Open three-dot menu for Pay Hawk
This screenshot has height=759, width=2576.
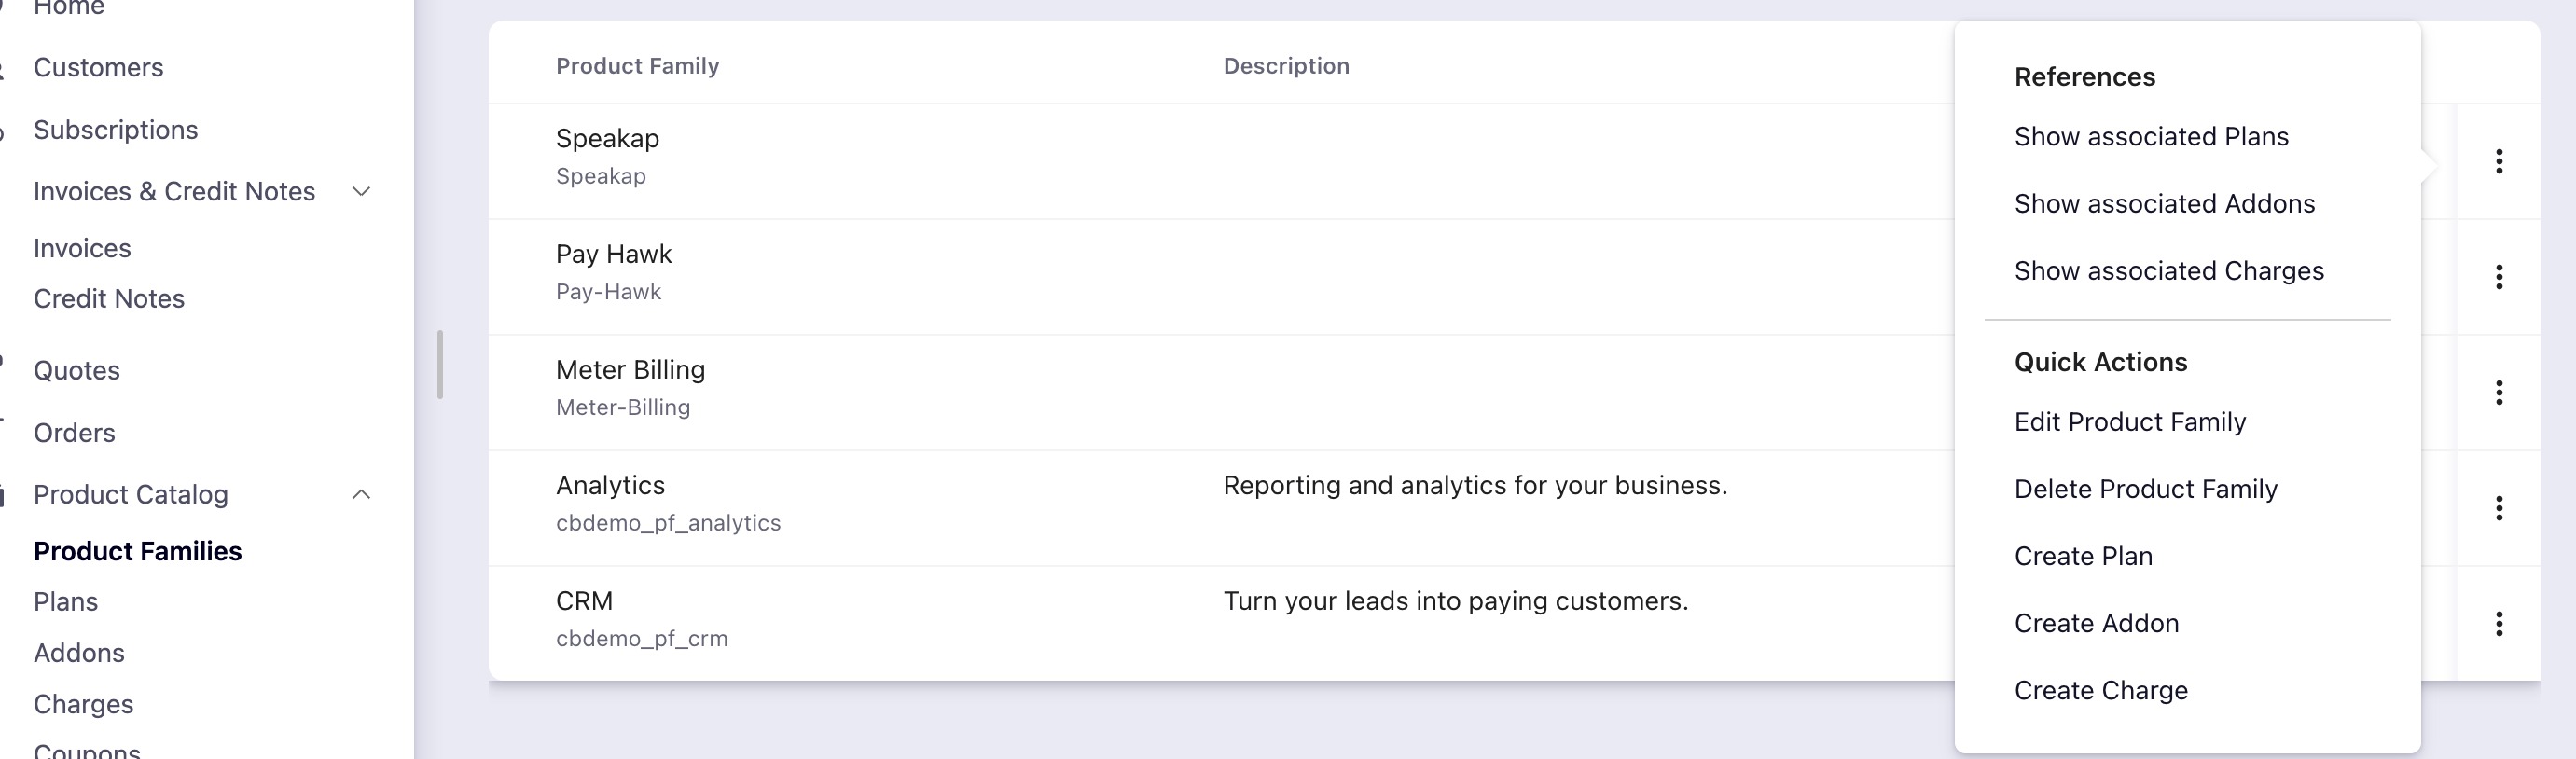click(x=2498, y=277)
